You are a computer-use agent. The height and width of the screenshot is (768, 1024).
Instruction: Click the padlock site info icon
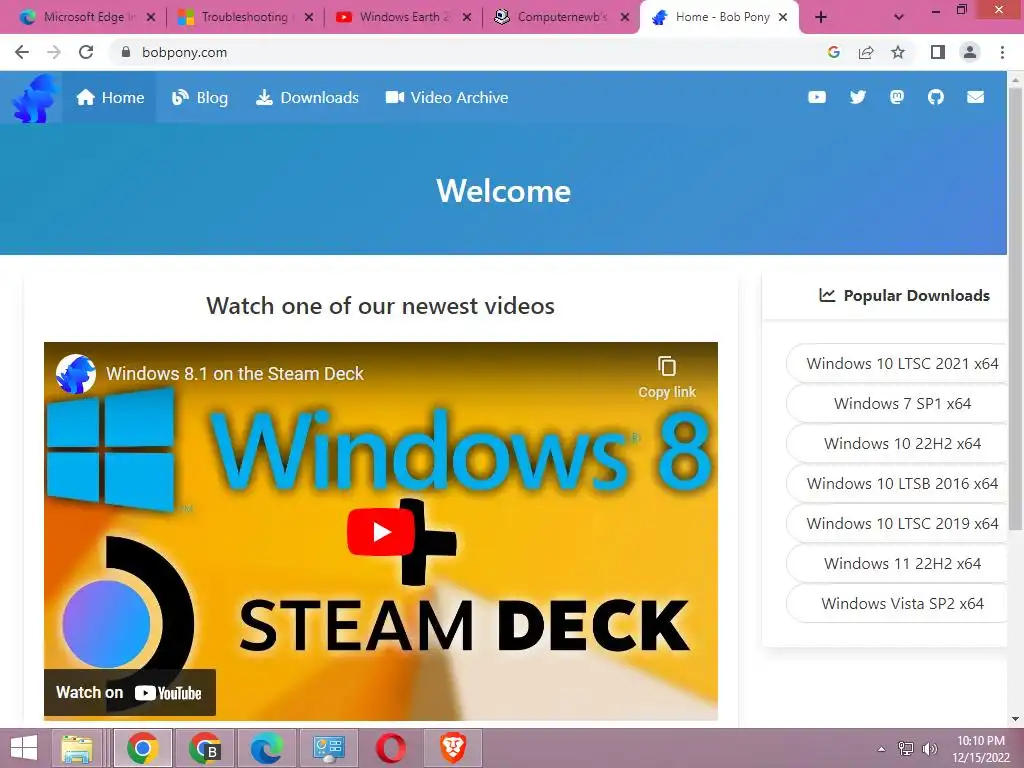(126, 52)
